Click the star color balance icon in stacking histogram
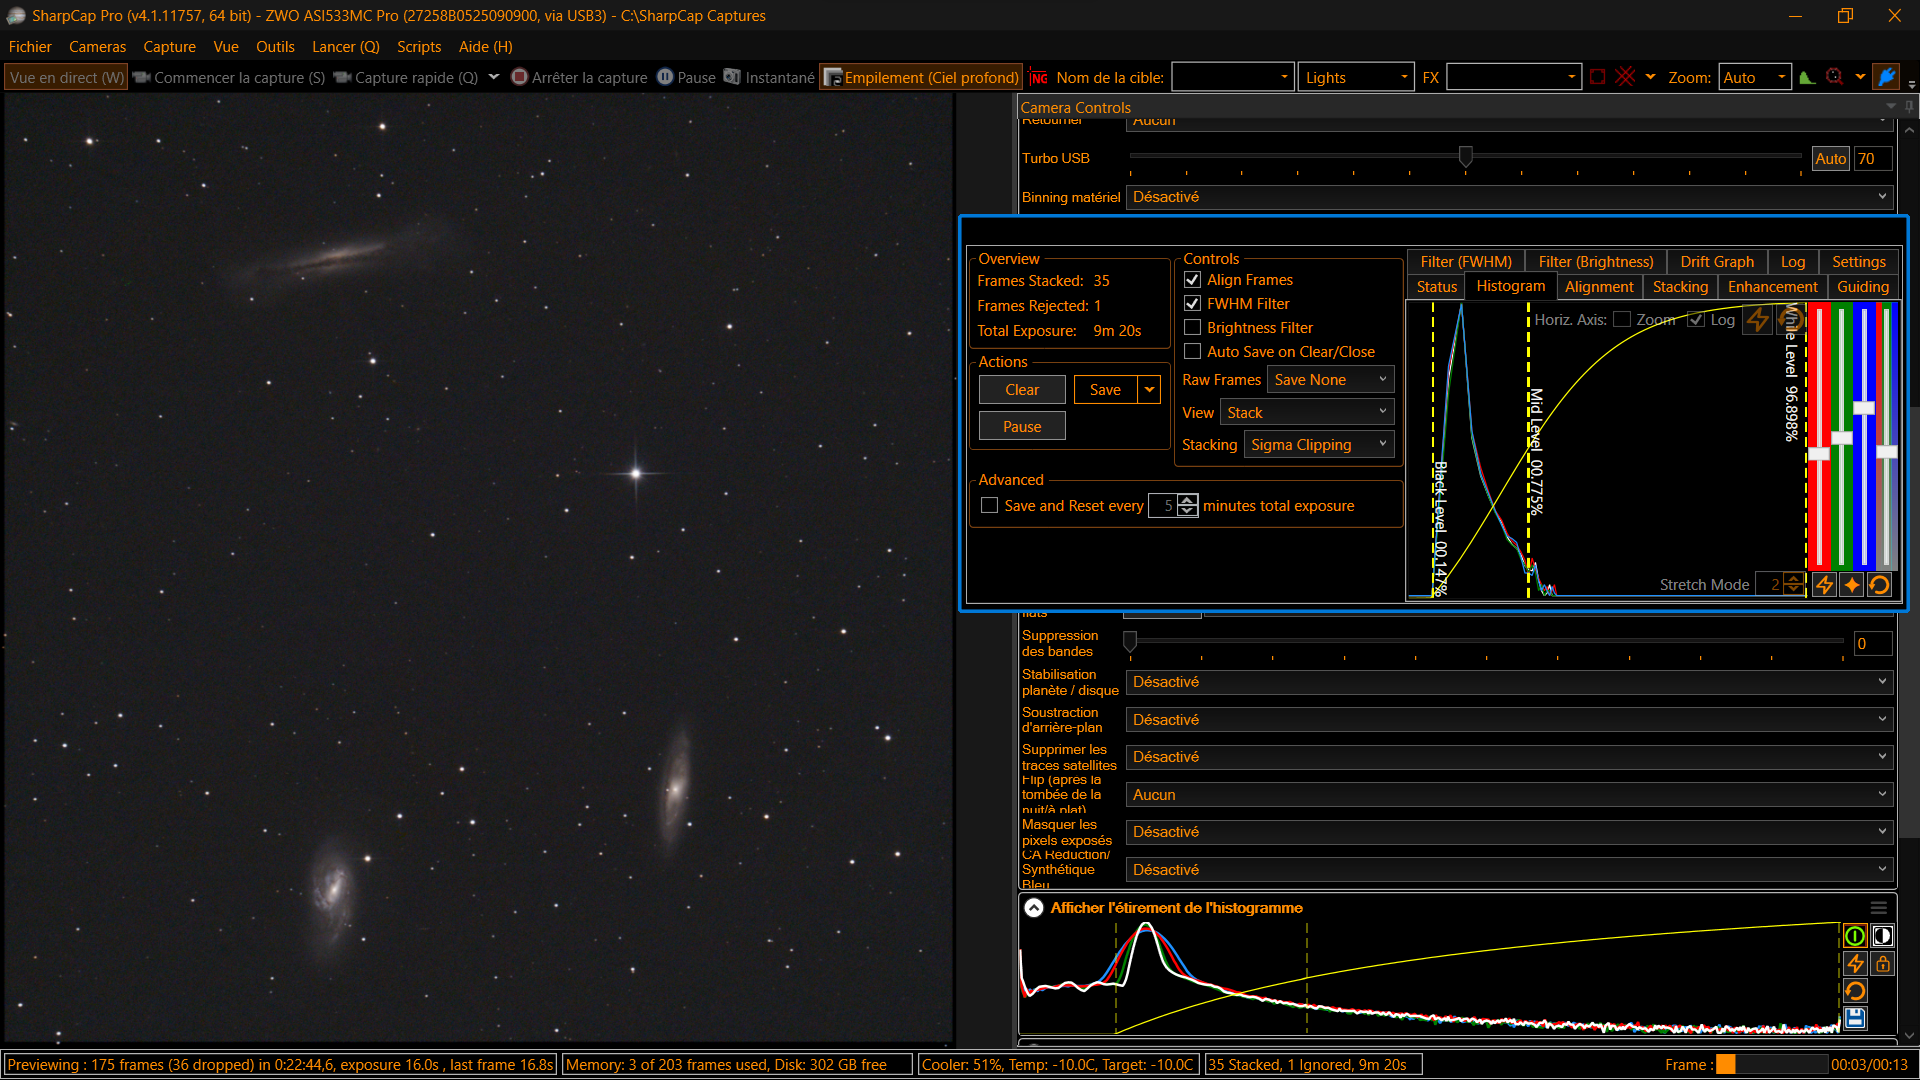 [1851, 585]
